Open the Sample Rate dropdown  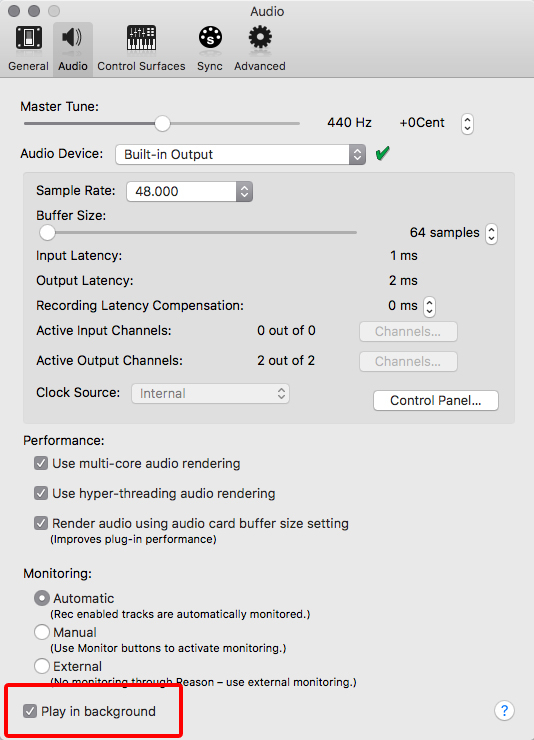[x=190, y=191]
